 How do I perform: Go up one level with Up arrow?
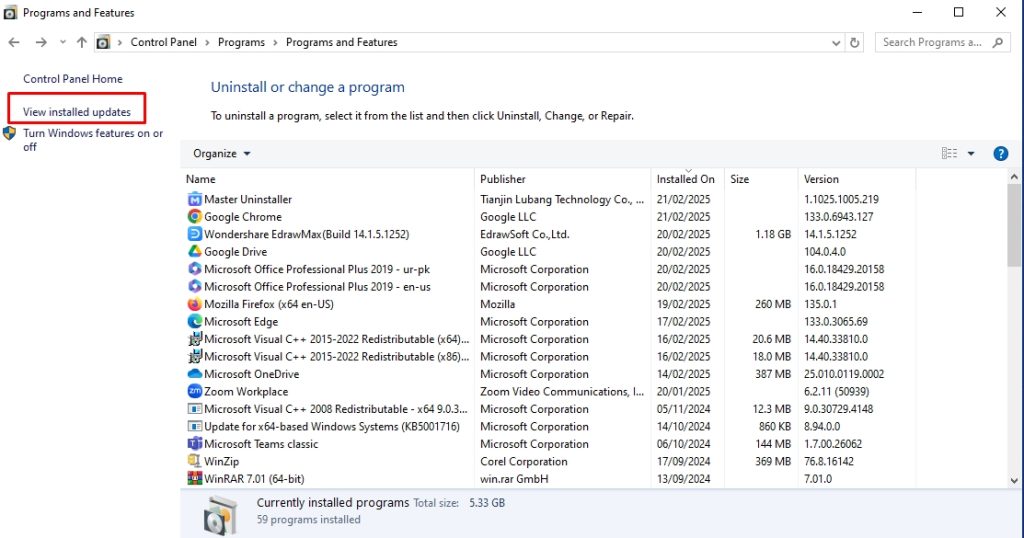[x=82, y=42]
